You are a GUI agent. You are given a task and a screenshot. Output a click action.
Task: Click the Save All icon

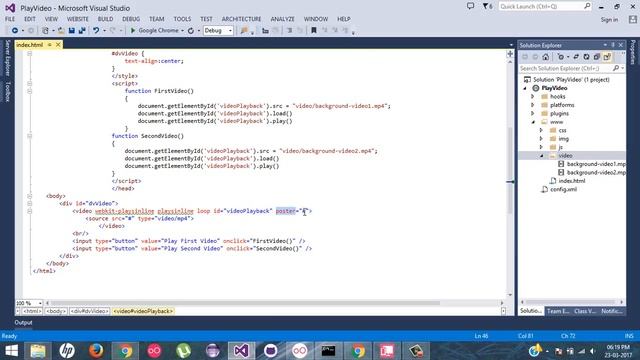point(82,31)
